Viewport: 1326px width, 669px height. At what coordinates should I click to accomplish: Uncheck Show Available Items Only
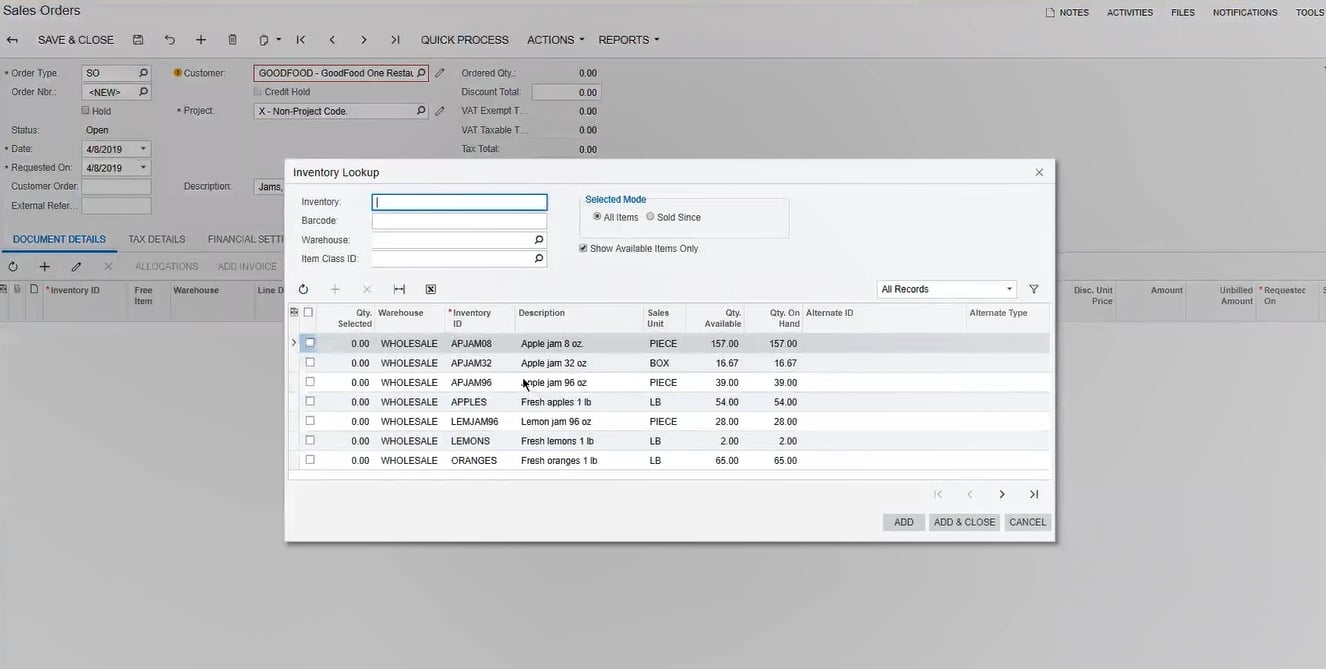[583, 248]
